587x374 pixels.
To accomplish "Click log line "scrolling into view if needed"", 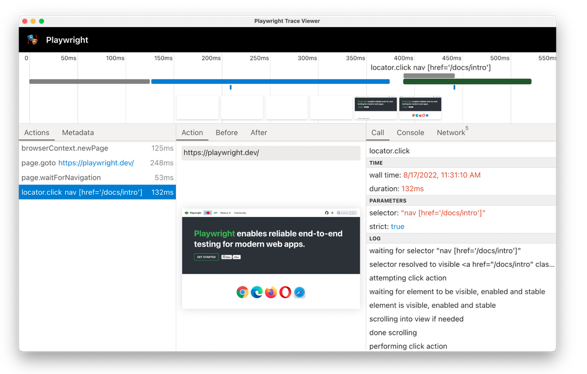I will click(416, 319).
